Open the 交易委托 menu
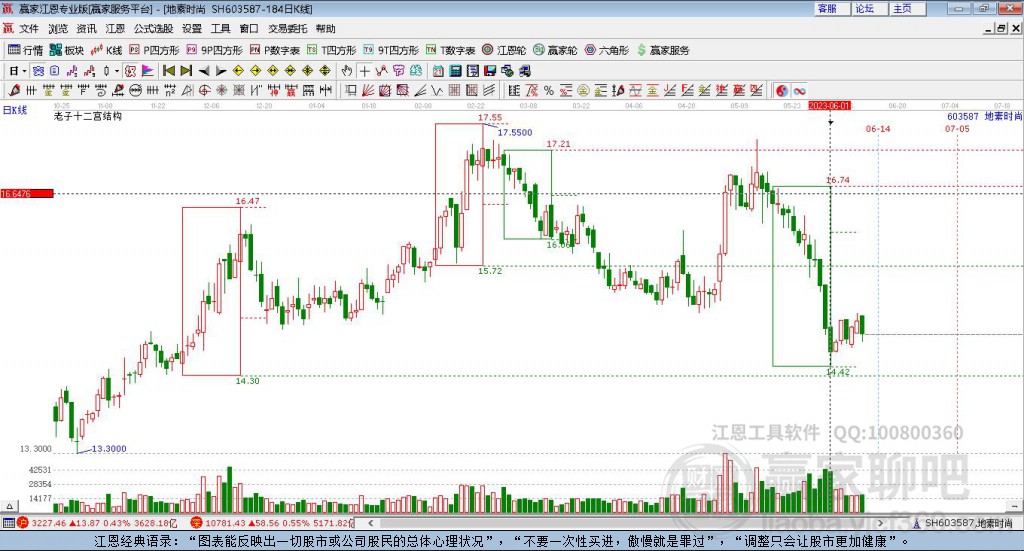1024x551 pixels. [x=287, y=28]
